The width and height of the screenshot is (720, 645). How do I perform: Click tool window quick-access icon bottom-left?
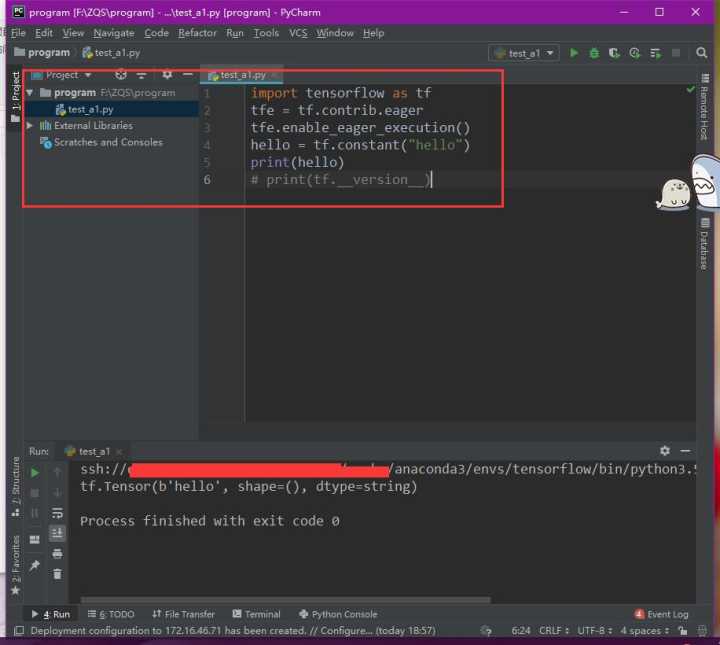(x=19, y=631)
